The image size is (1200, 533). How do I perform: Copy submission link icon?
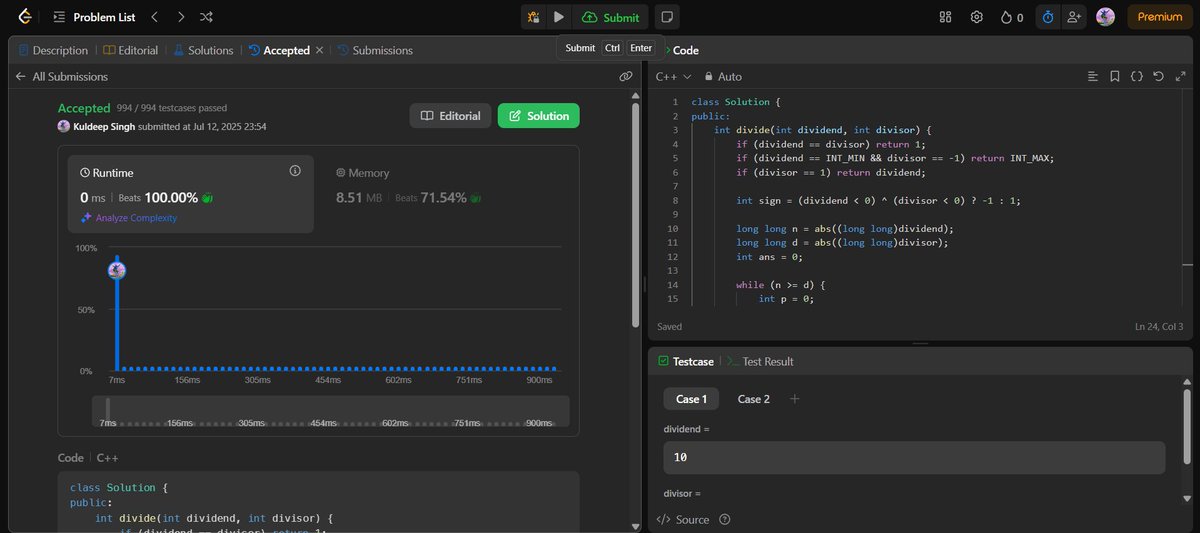[626, 76]
